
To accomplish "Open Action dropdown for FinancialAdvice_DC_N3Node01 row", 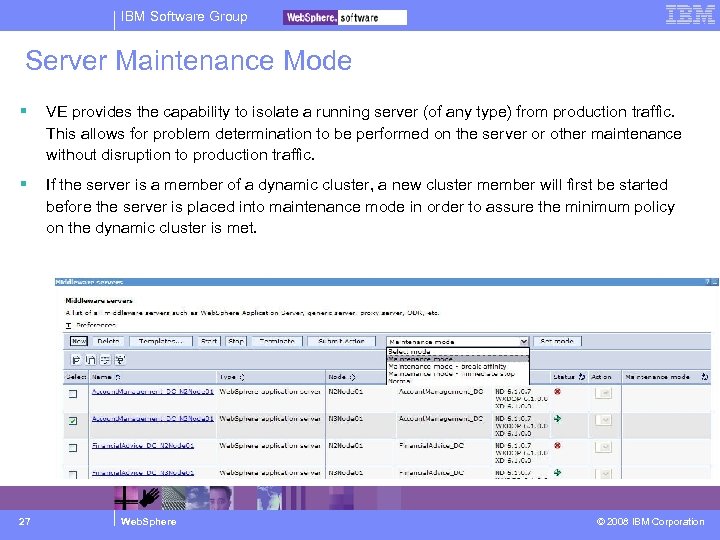I will point(603,473).
